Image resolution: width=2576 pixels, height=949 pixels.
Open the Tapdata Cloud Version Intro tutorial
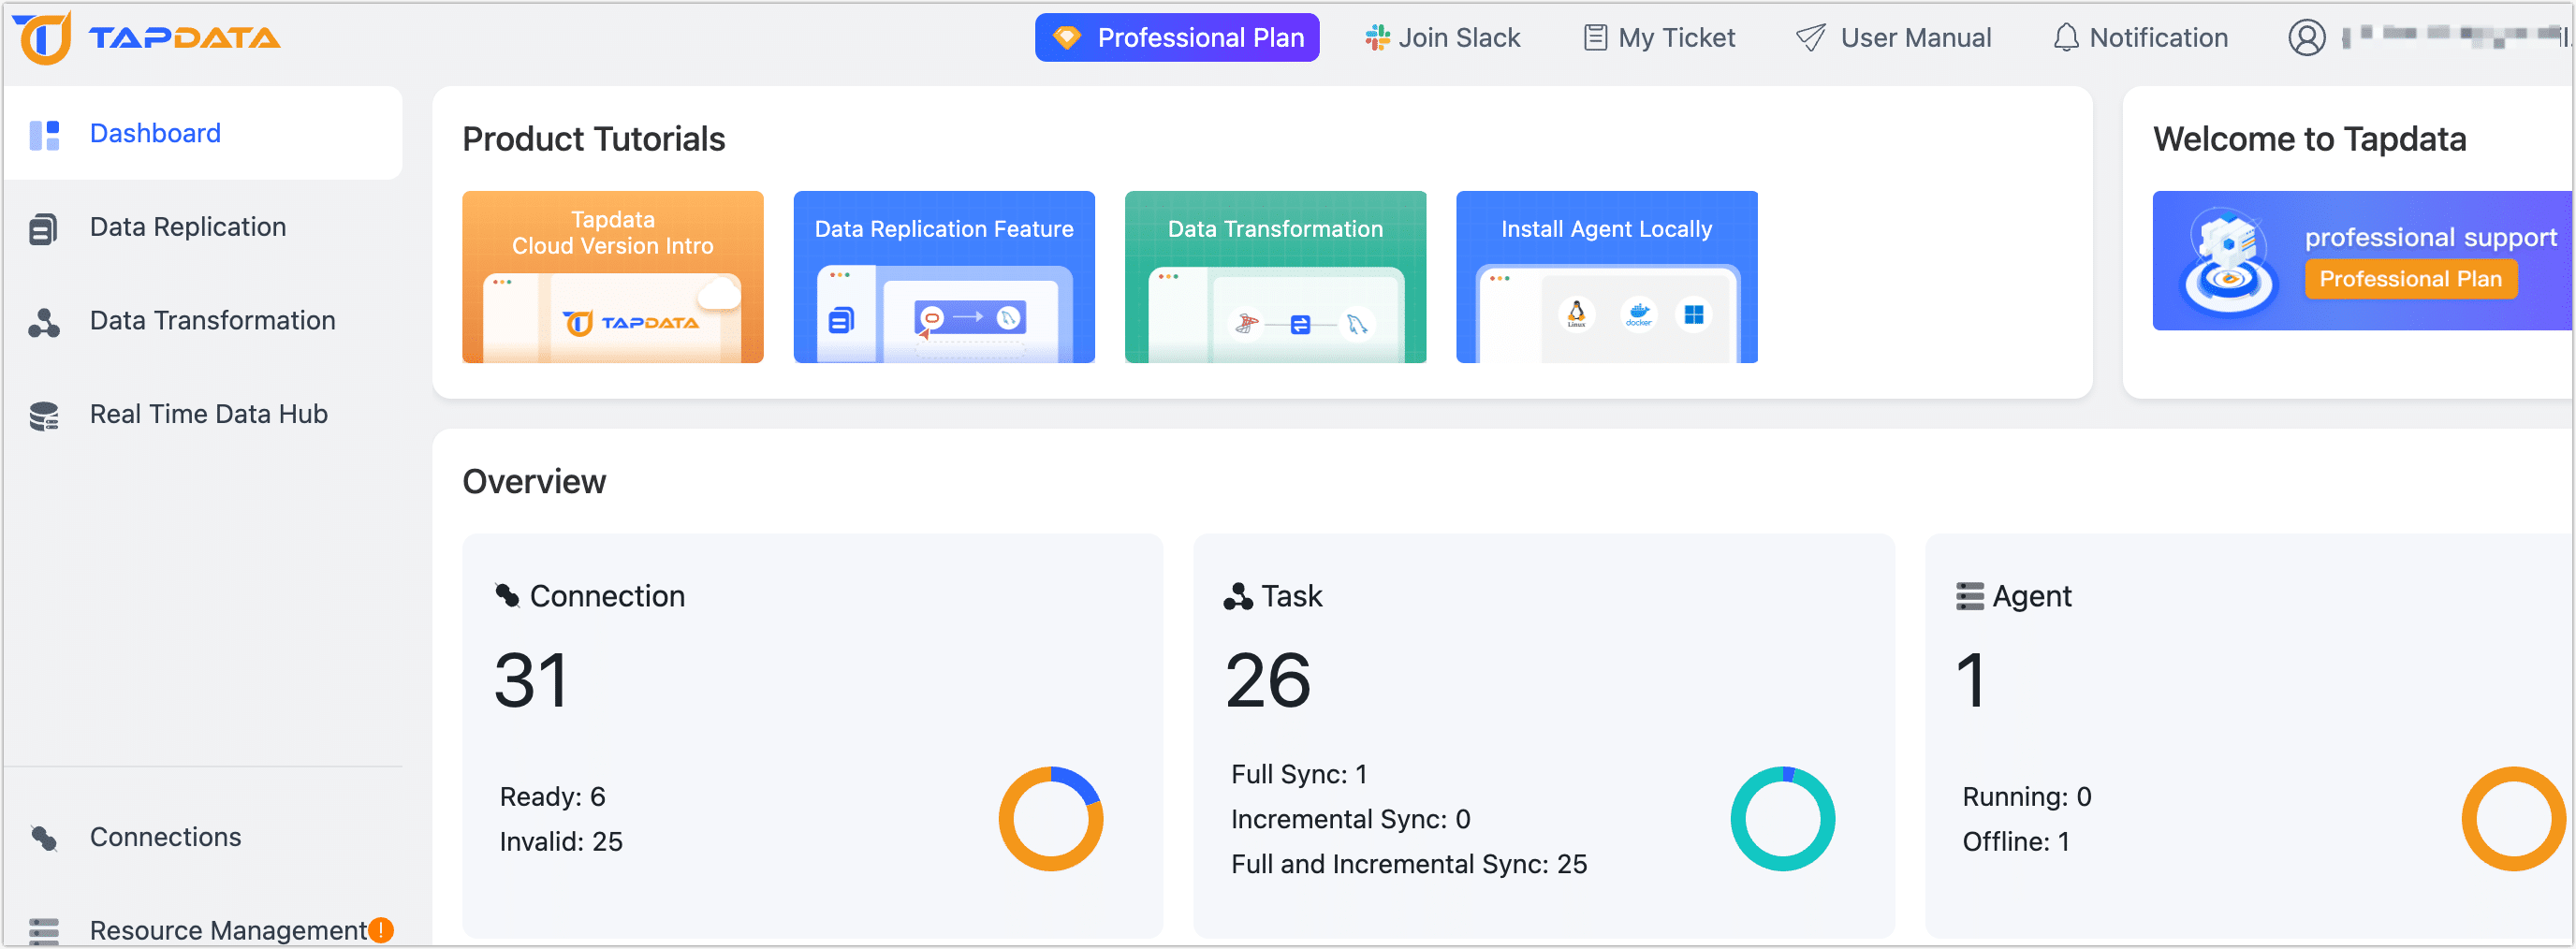pos(612,277)
